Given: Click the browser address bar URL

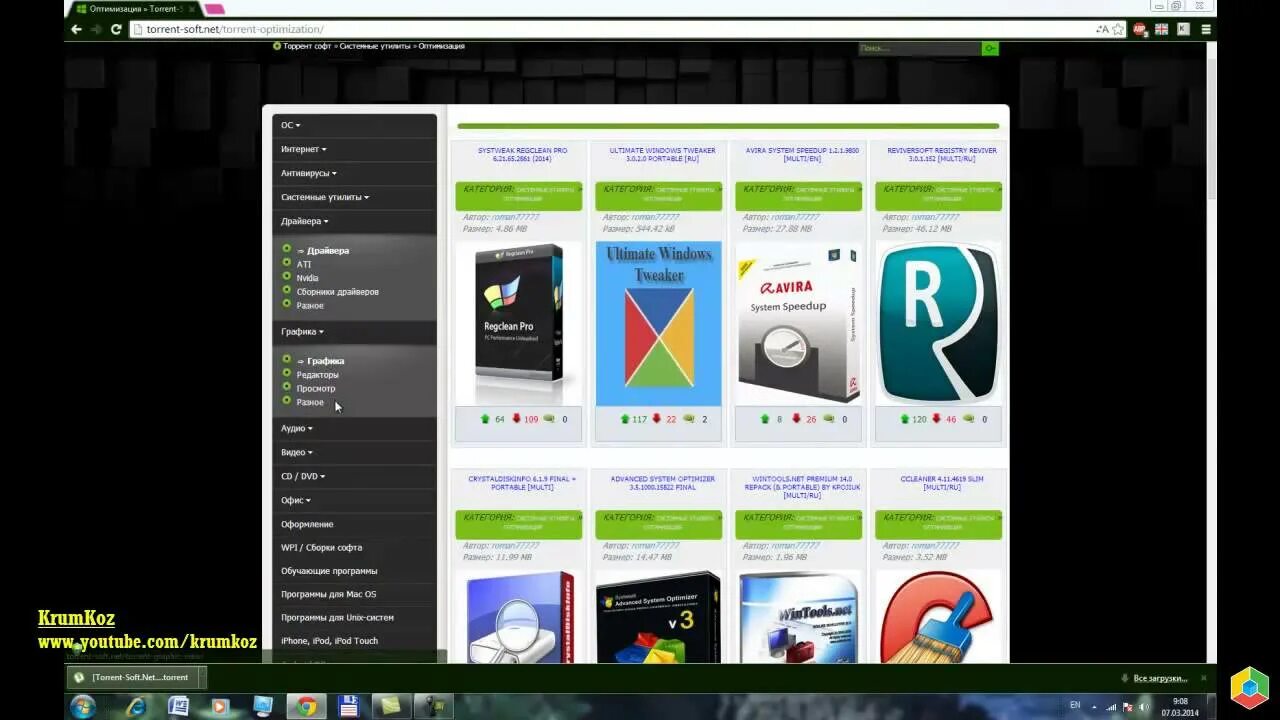Looking at the screenshot, I should tap(235, 29).
